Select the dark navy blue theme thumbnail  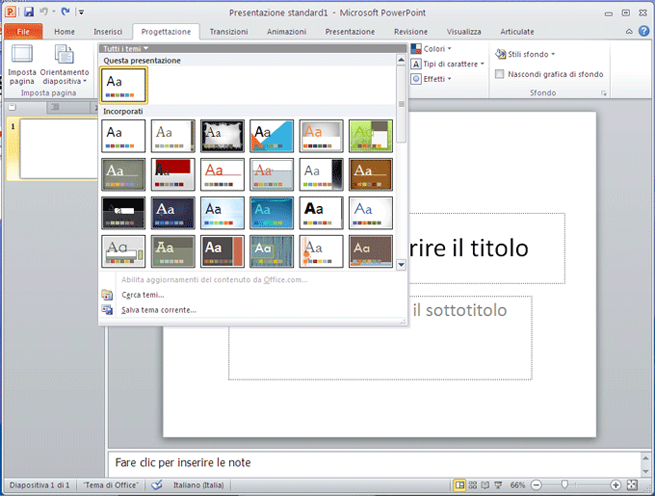click(173, 213)
